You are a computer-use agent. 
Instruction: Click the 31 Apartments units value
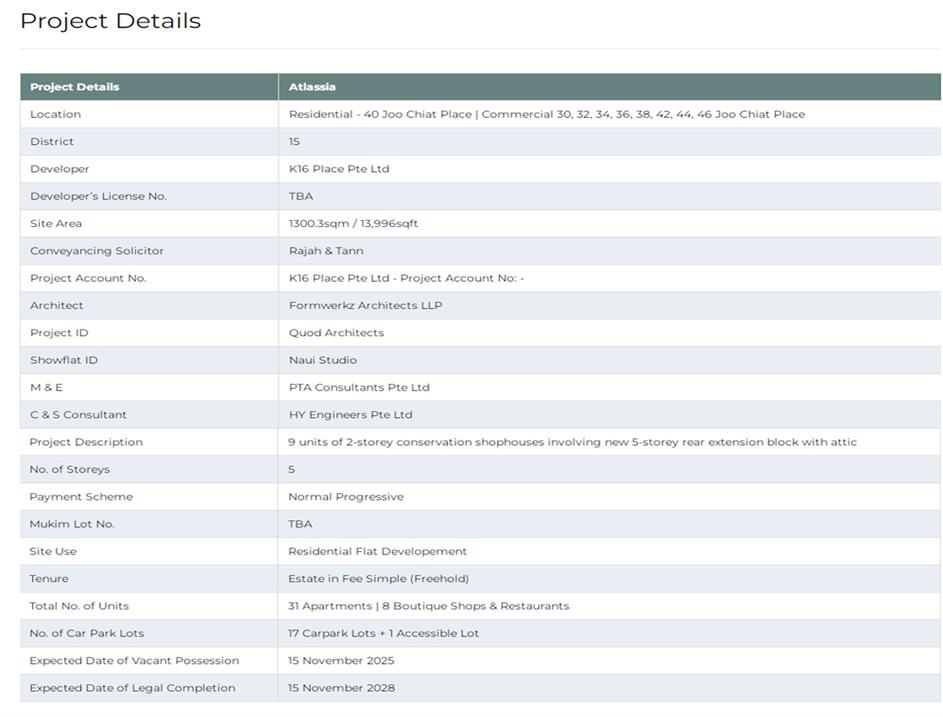pyautogui.click(x=428, y=606)
